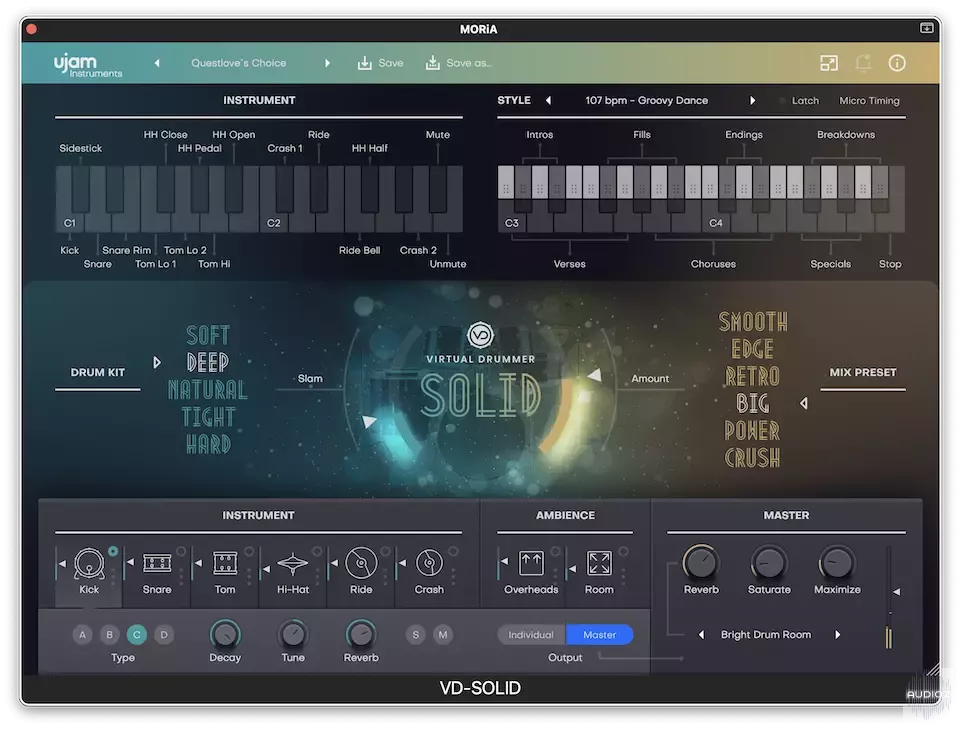Click the title bar collapse icon
Viewport: 961px width, 729px height.
pos(927,28)
